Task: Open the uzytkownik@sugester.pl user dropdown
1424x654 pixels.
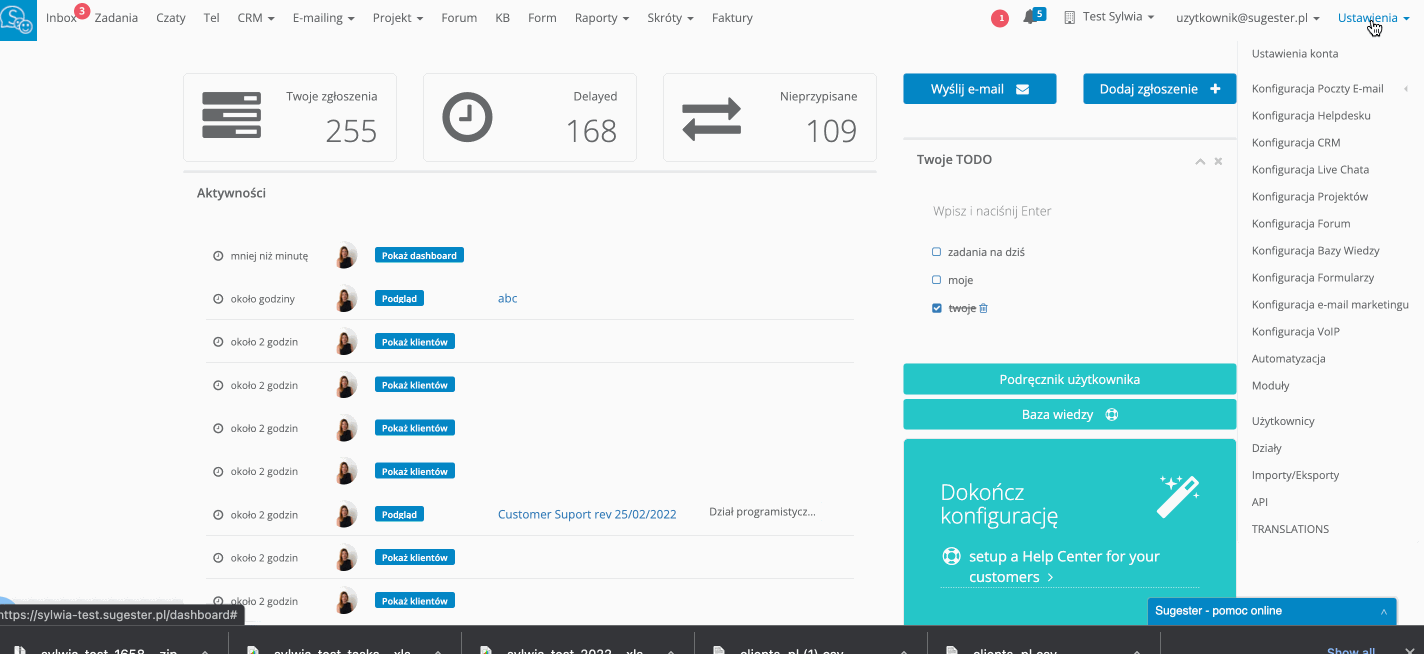Action: point(1247,18)
